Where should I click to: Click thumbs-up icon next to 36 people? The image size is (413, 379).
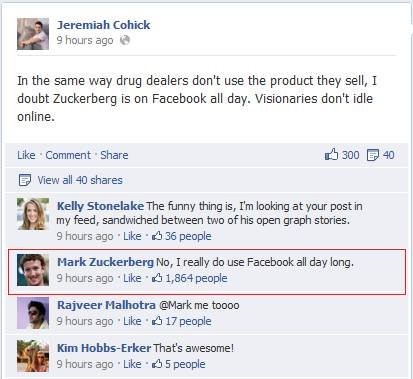(x=157, y=236)
